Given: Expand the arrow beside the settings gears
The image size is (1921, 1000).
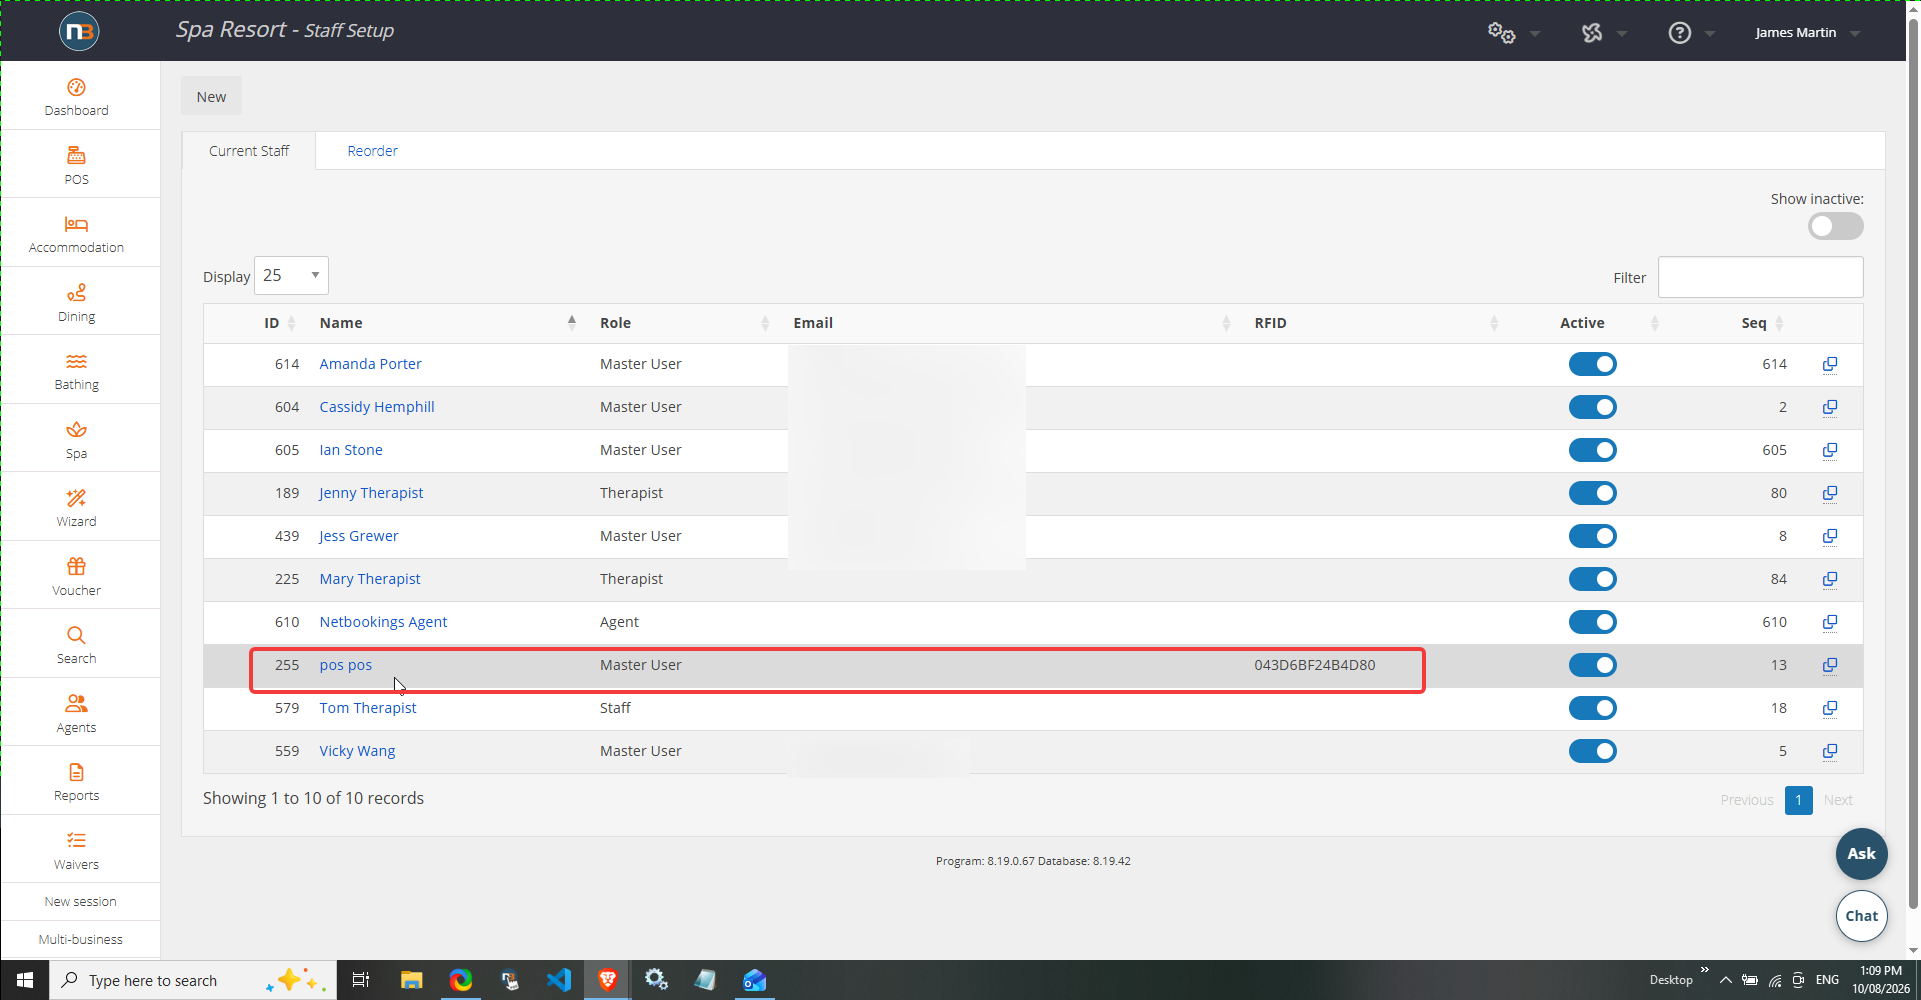Looking at the screenshot, I should coord(1535,34).
